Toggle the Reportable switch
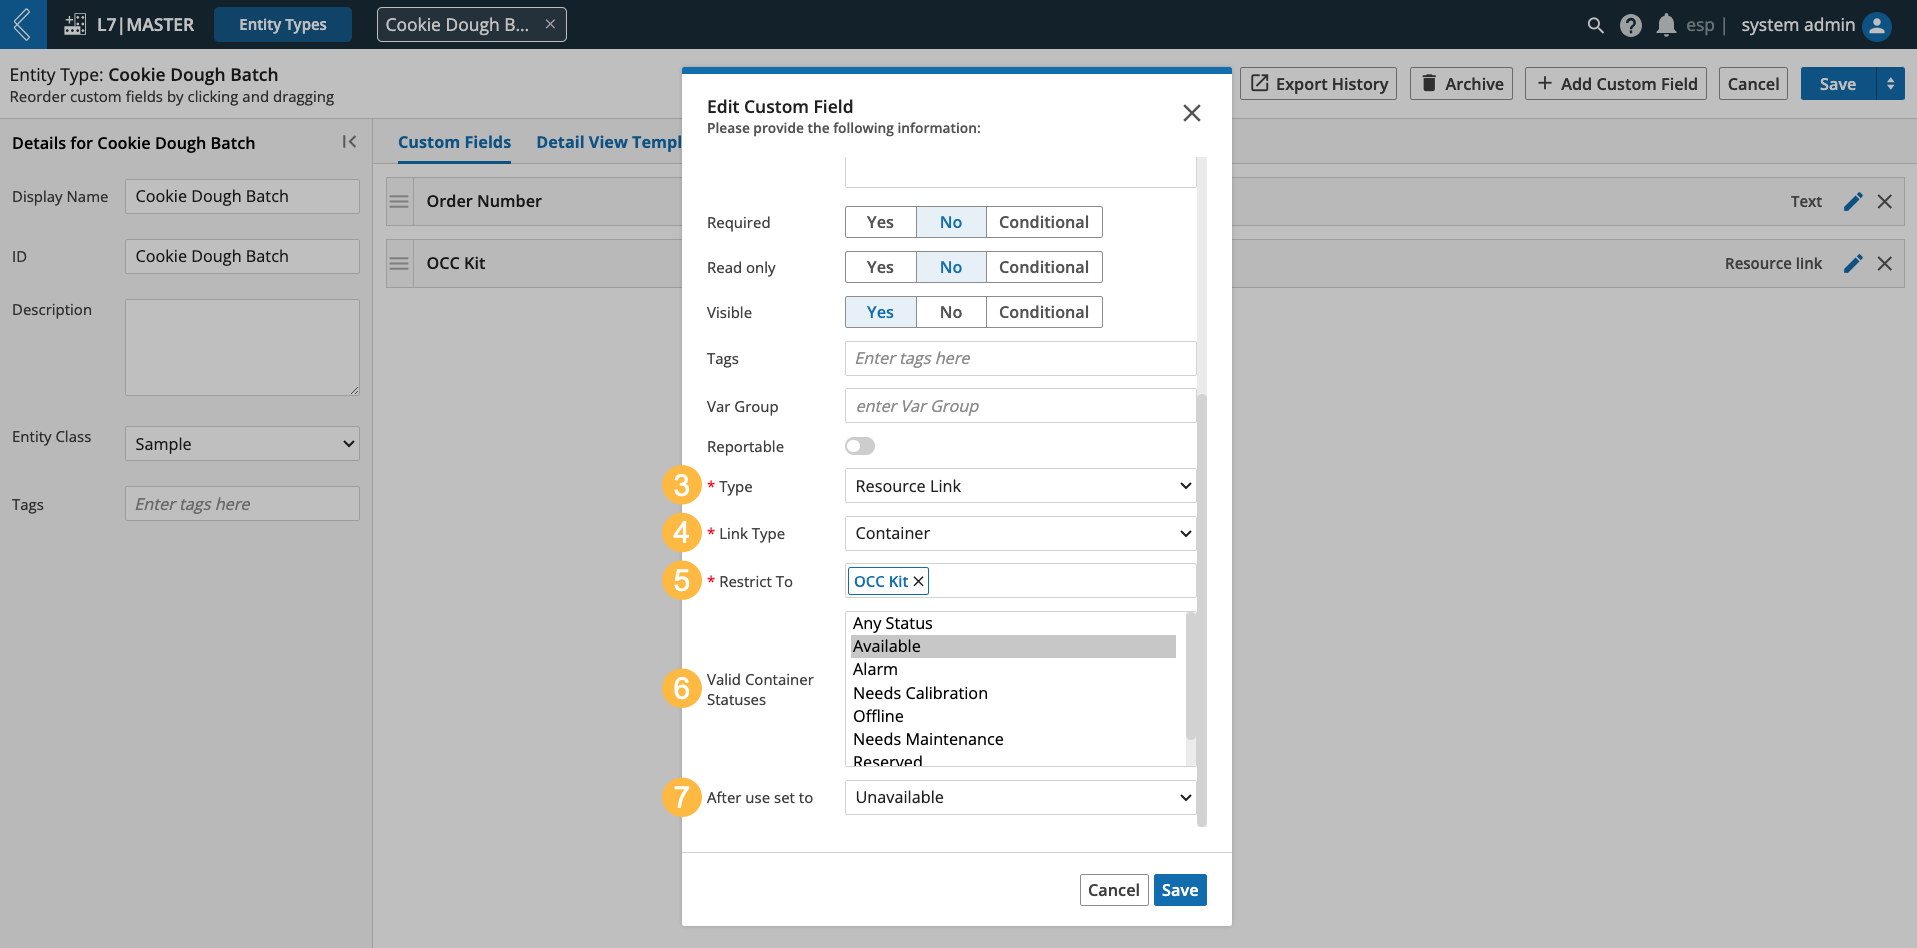The height and width of the screenshot is (948, 1917). [x=860, y=446]
